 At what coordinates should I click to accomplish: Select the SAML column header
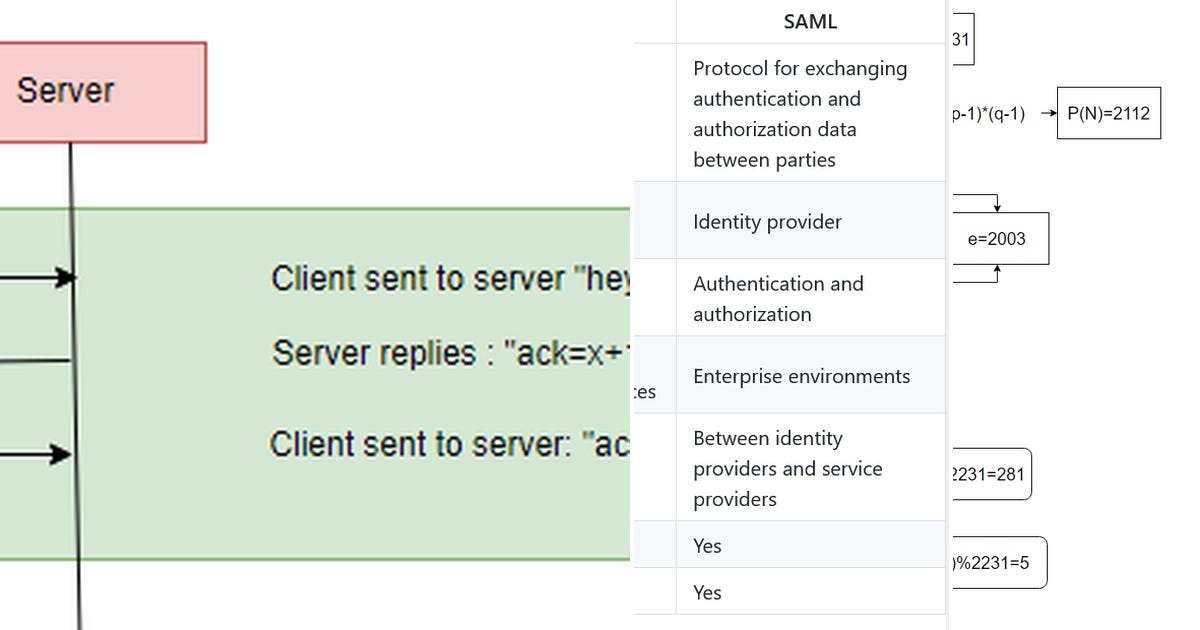point(810,22)
